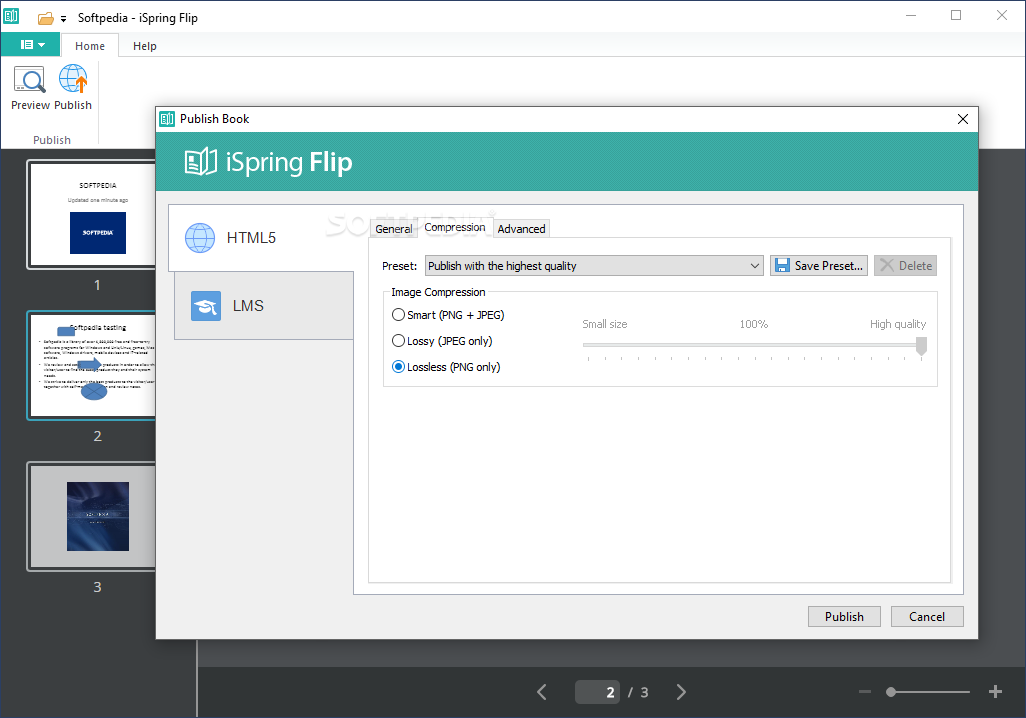Go to previous page arrow
The height and width of the screenshot is (718, 1026).
point(542,692)
